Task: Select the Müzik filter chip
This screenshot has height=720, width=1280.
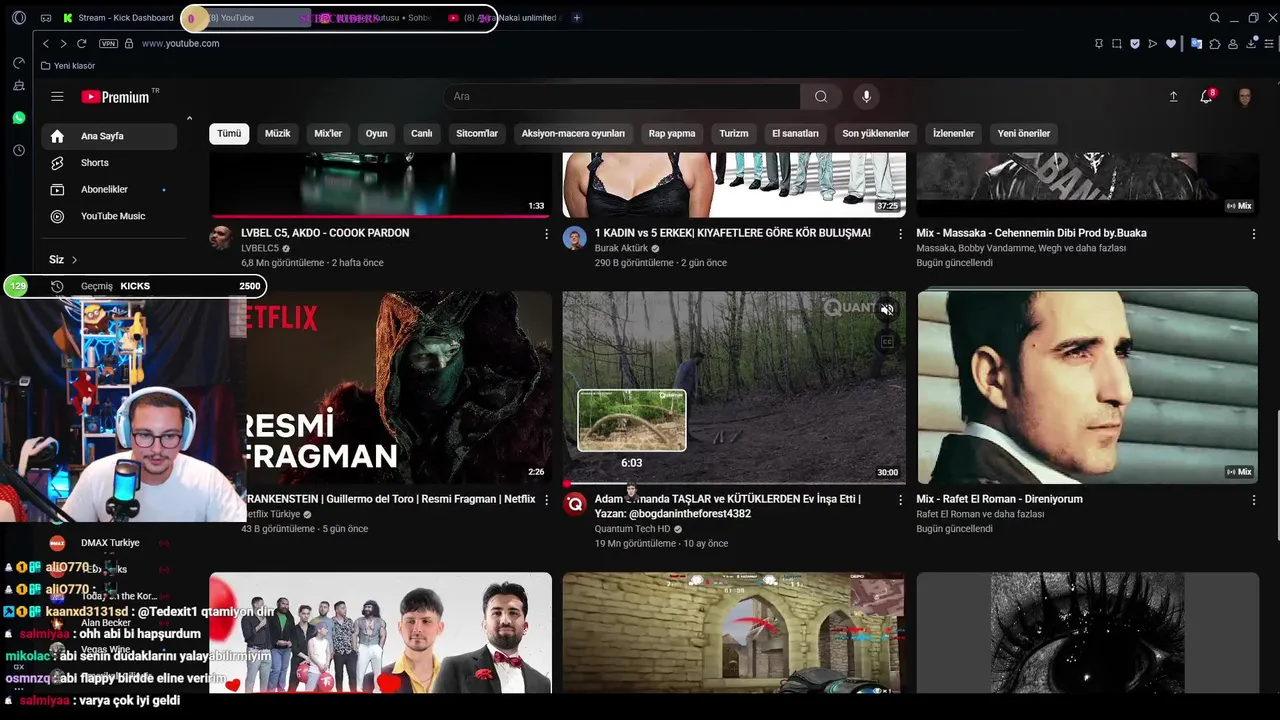Action: pyautogui.click(x=277, y=134)
